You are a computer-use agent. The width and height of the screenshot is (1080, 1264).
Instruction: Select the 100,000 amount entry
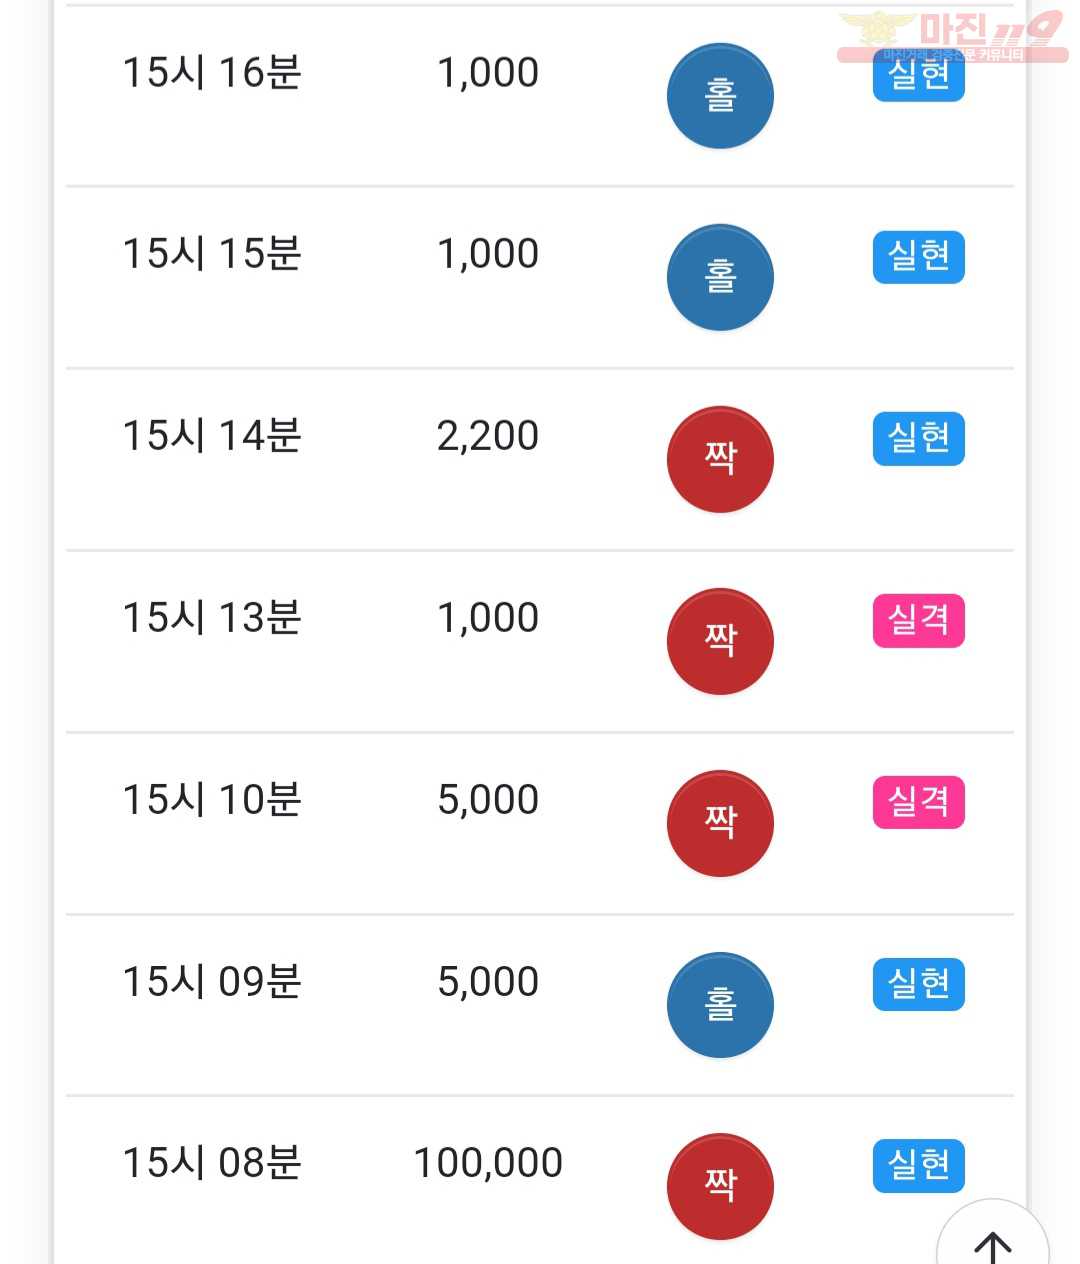(488, 1163)
